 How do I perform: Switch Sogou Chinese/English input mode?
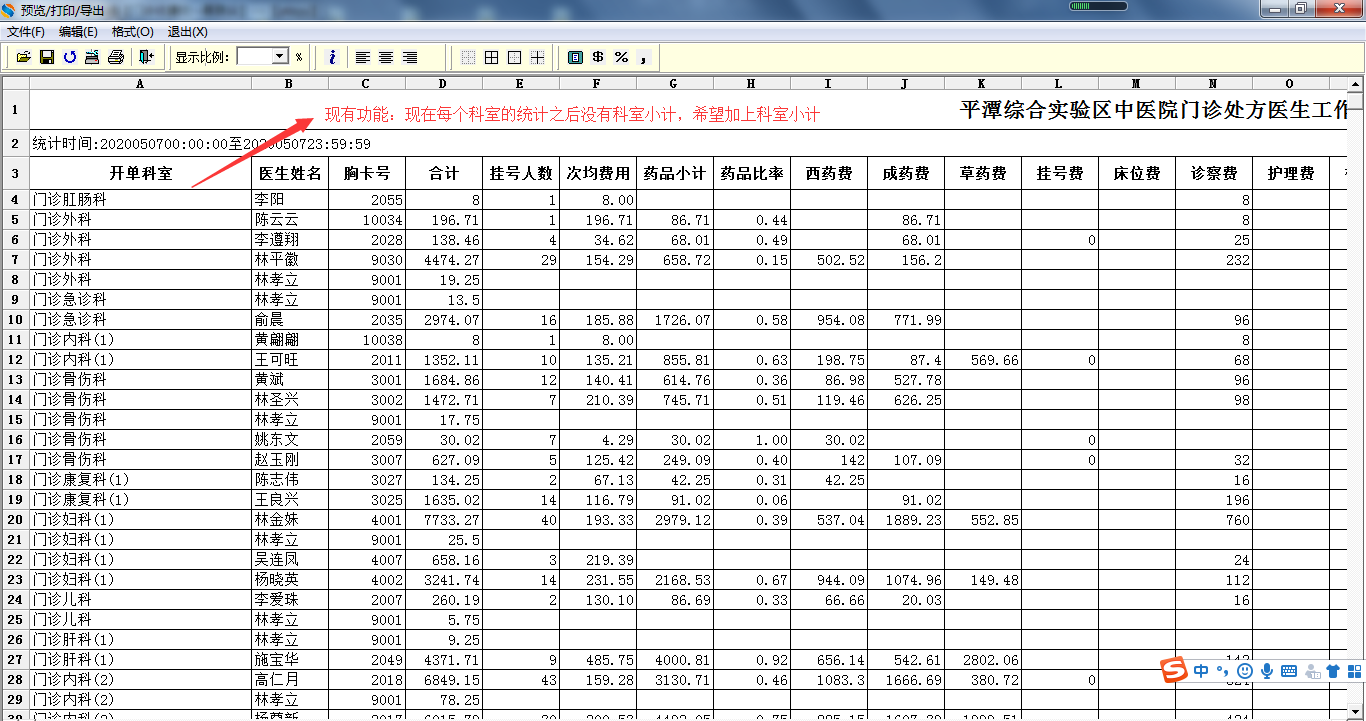1201,671
